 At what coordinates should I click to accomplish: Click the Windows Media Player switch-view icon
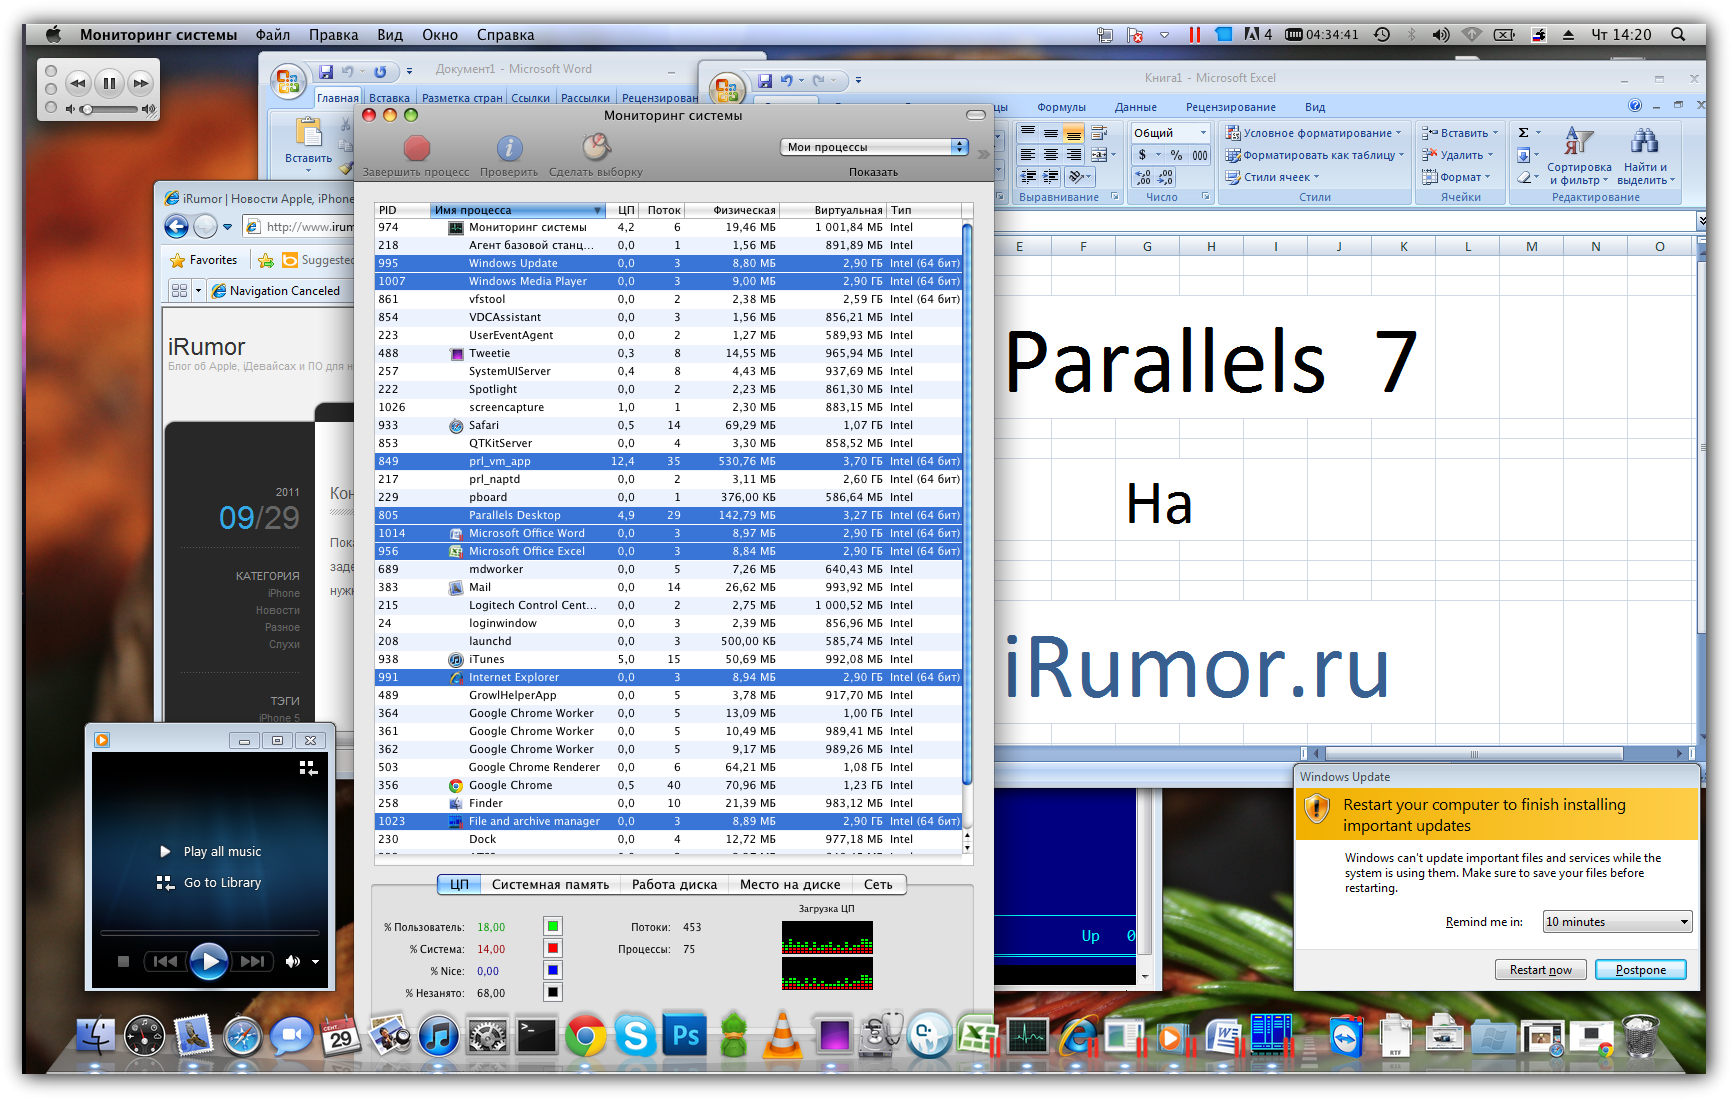pyautogui.click(x=308, y=768)
